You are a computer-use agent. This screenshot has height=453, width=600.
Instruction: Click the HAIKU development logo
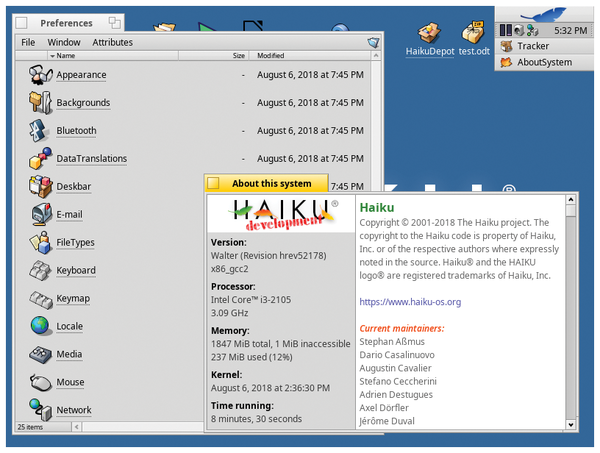pyautogui.click(x=283, y=214)
